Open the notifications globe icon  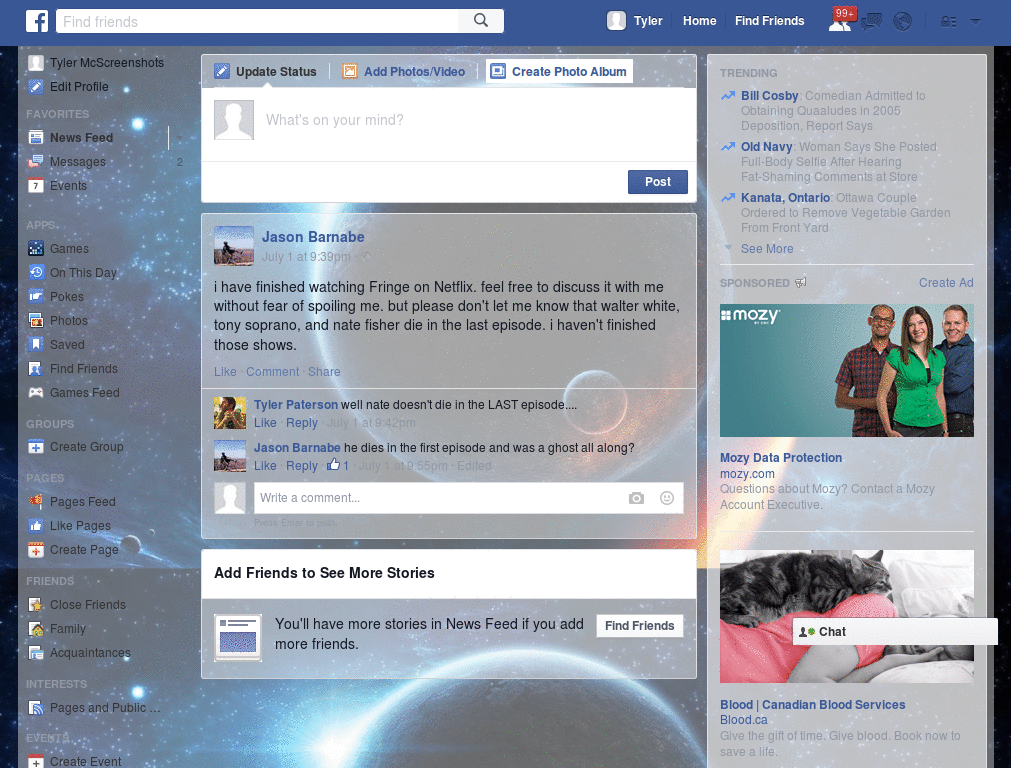pyautogui.click(x=903, y=22)
